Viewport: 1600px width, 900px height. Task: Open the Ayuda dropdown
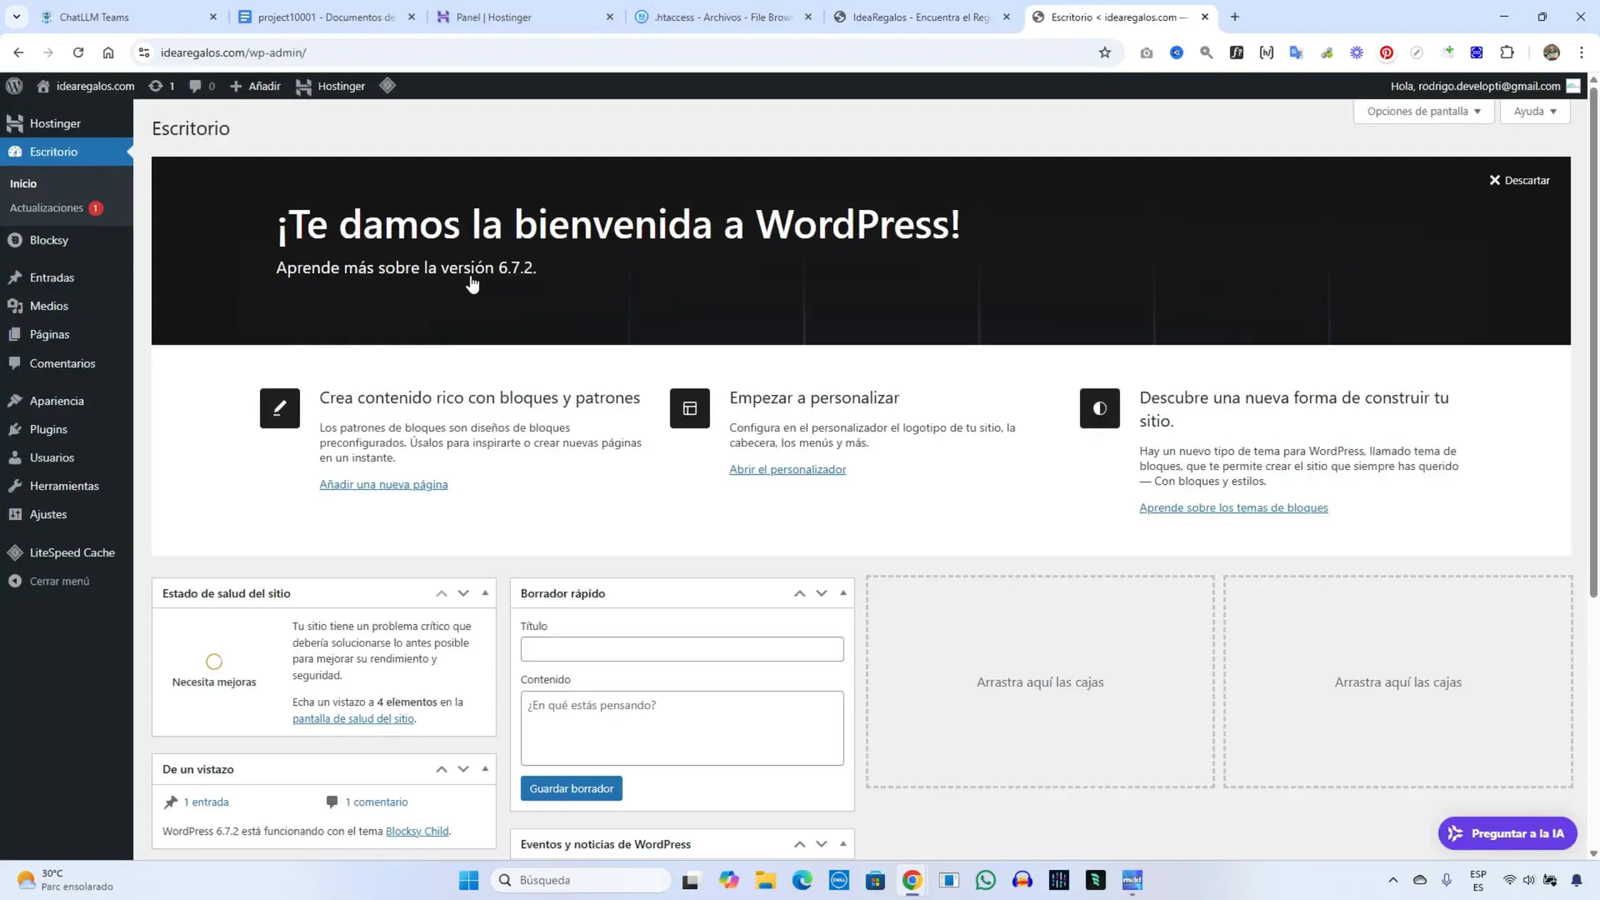coord(1532,111)
